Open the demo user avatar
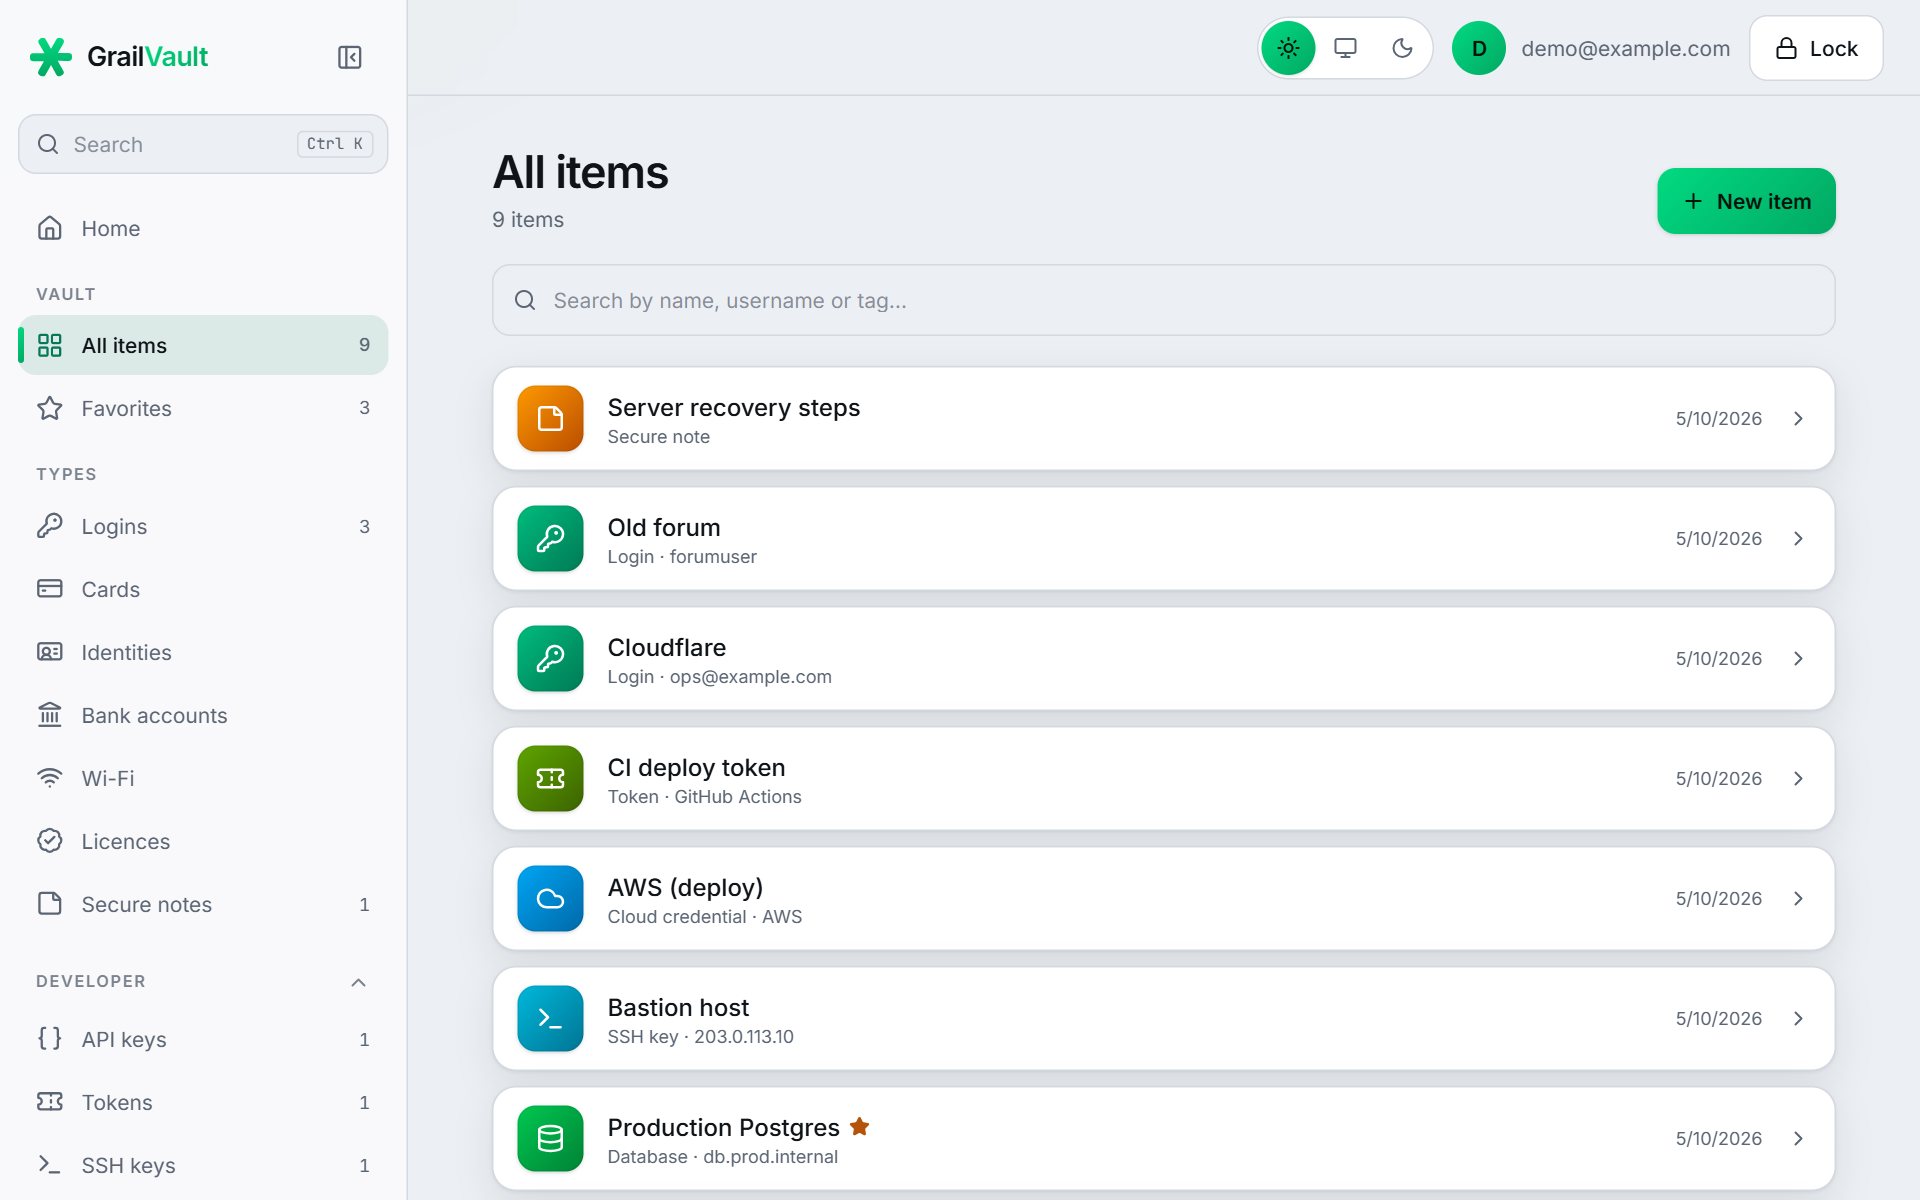This screenshot has width=1920, height=1200. 1478,48
